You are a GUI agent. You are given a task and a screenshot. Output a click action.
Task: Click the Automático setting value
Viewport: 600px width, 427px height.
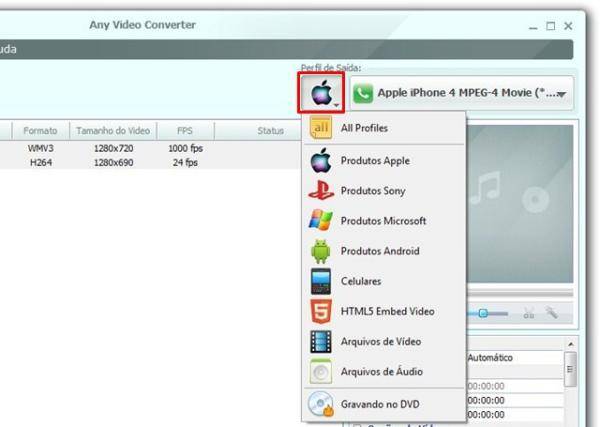[x=490, y=358]
